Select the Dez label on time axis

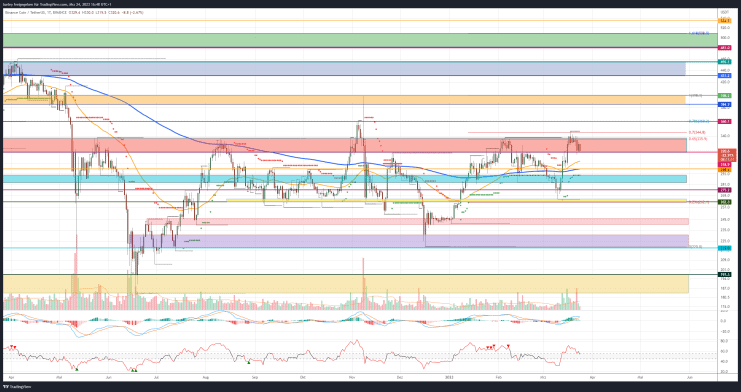[399, 378]
